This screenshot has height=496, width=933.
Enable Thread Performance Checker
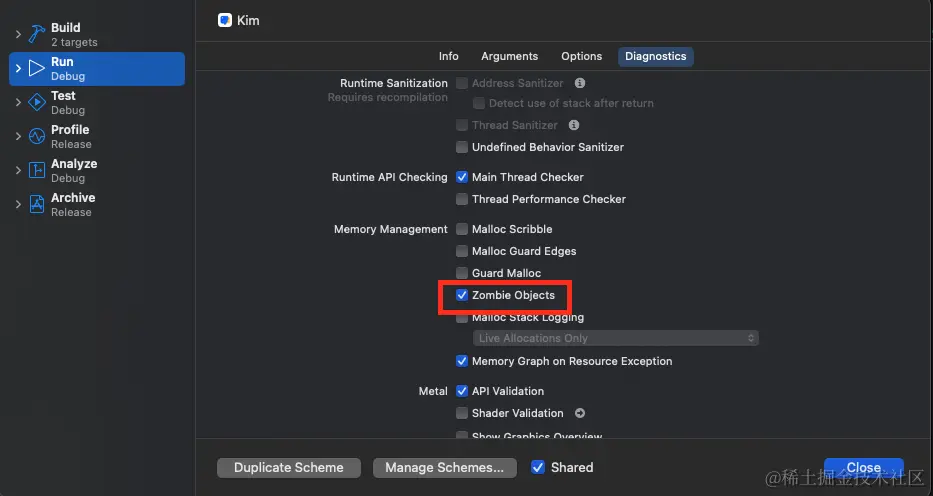pyautogui.click(x=462, y=199)
